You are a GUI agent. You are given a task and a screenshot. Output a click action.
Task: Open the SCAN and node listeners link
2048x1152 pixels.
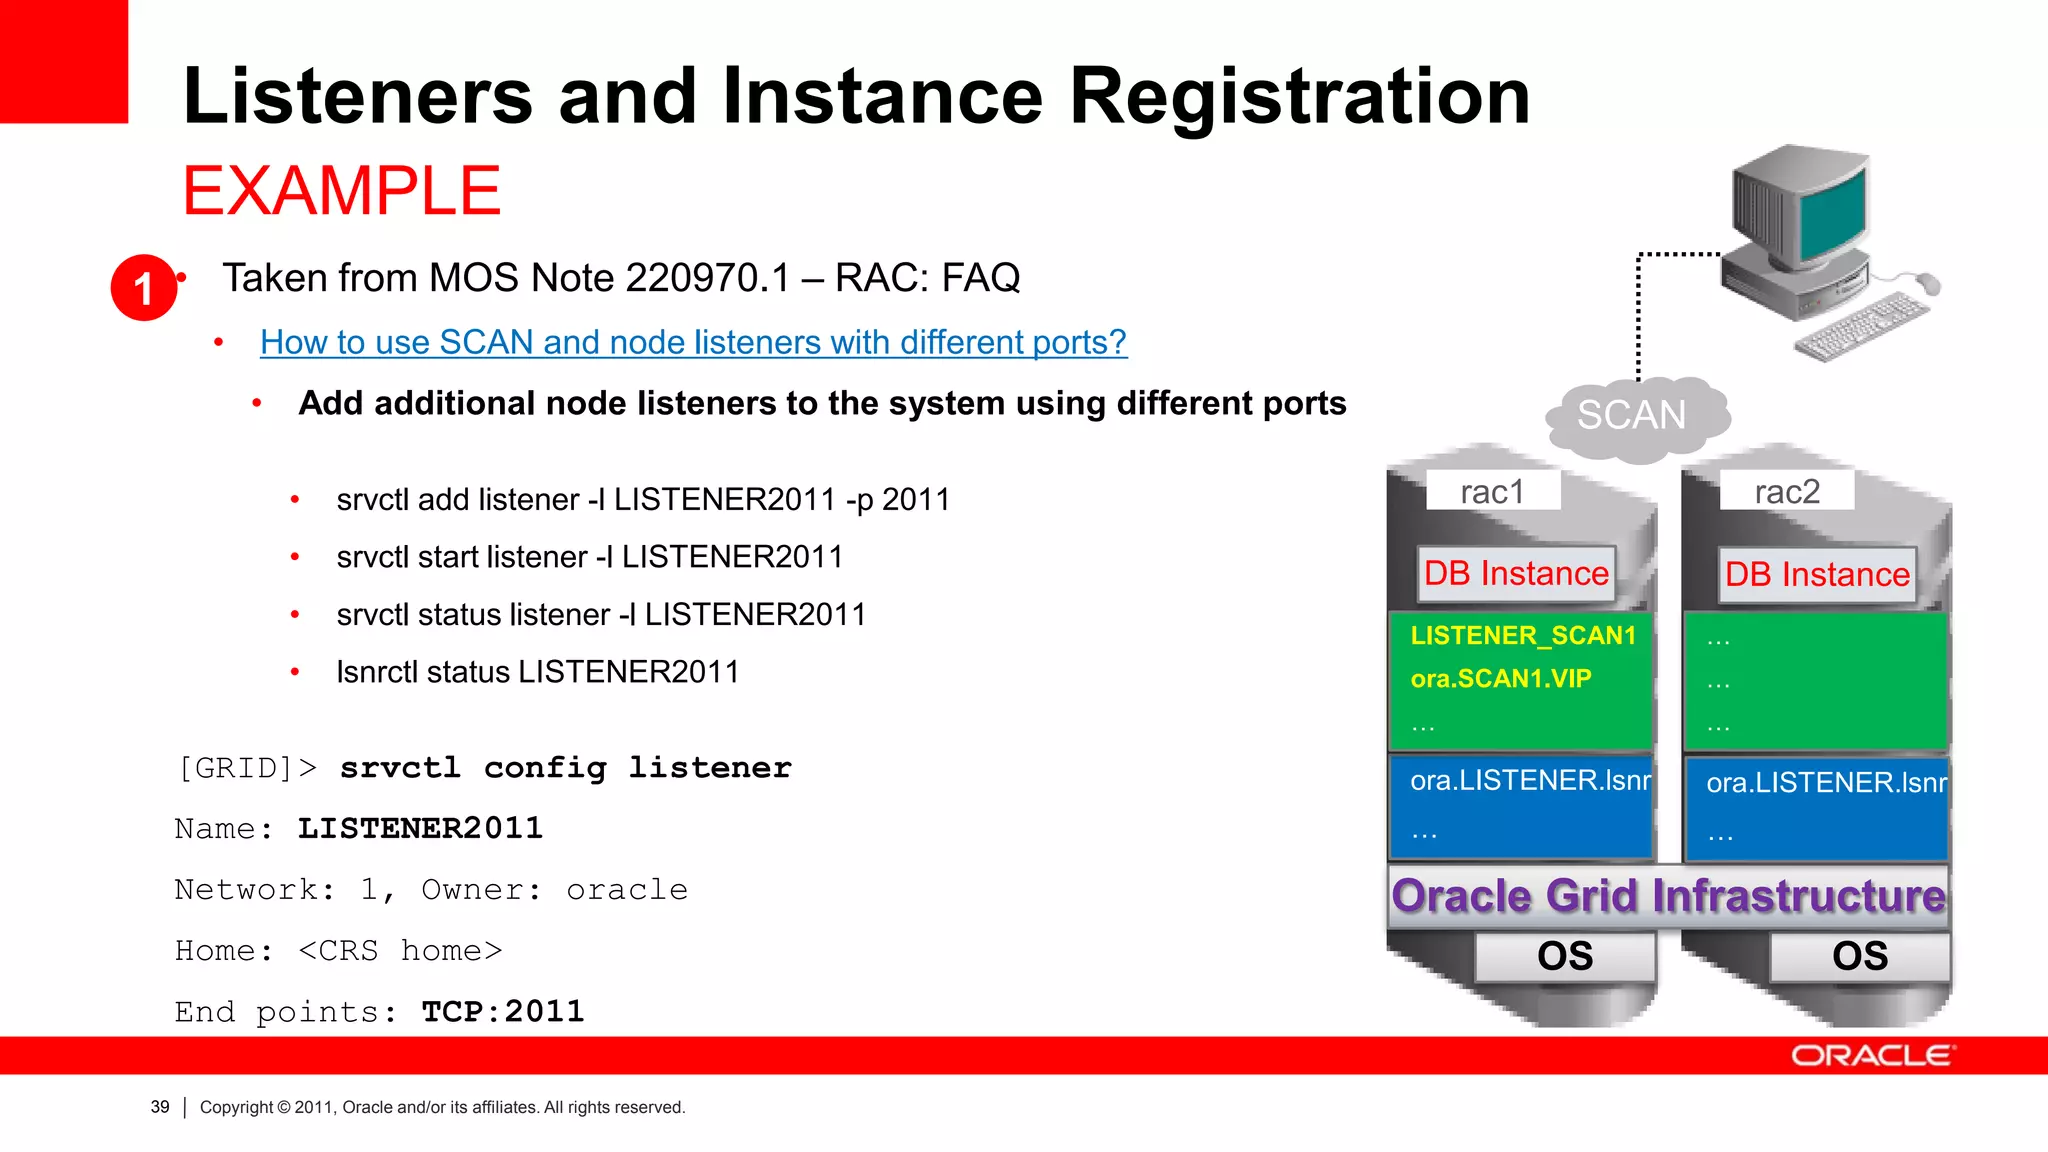click(693, 342)
